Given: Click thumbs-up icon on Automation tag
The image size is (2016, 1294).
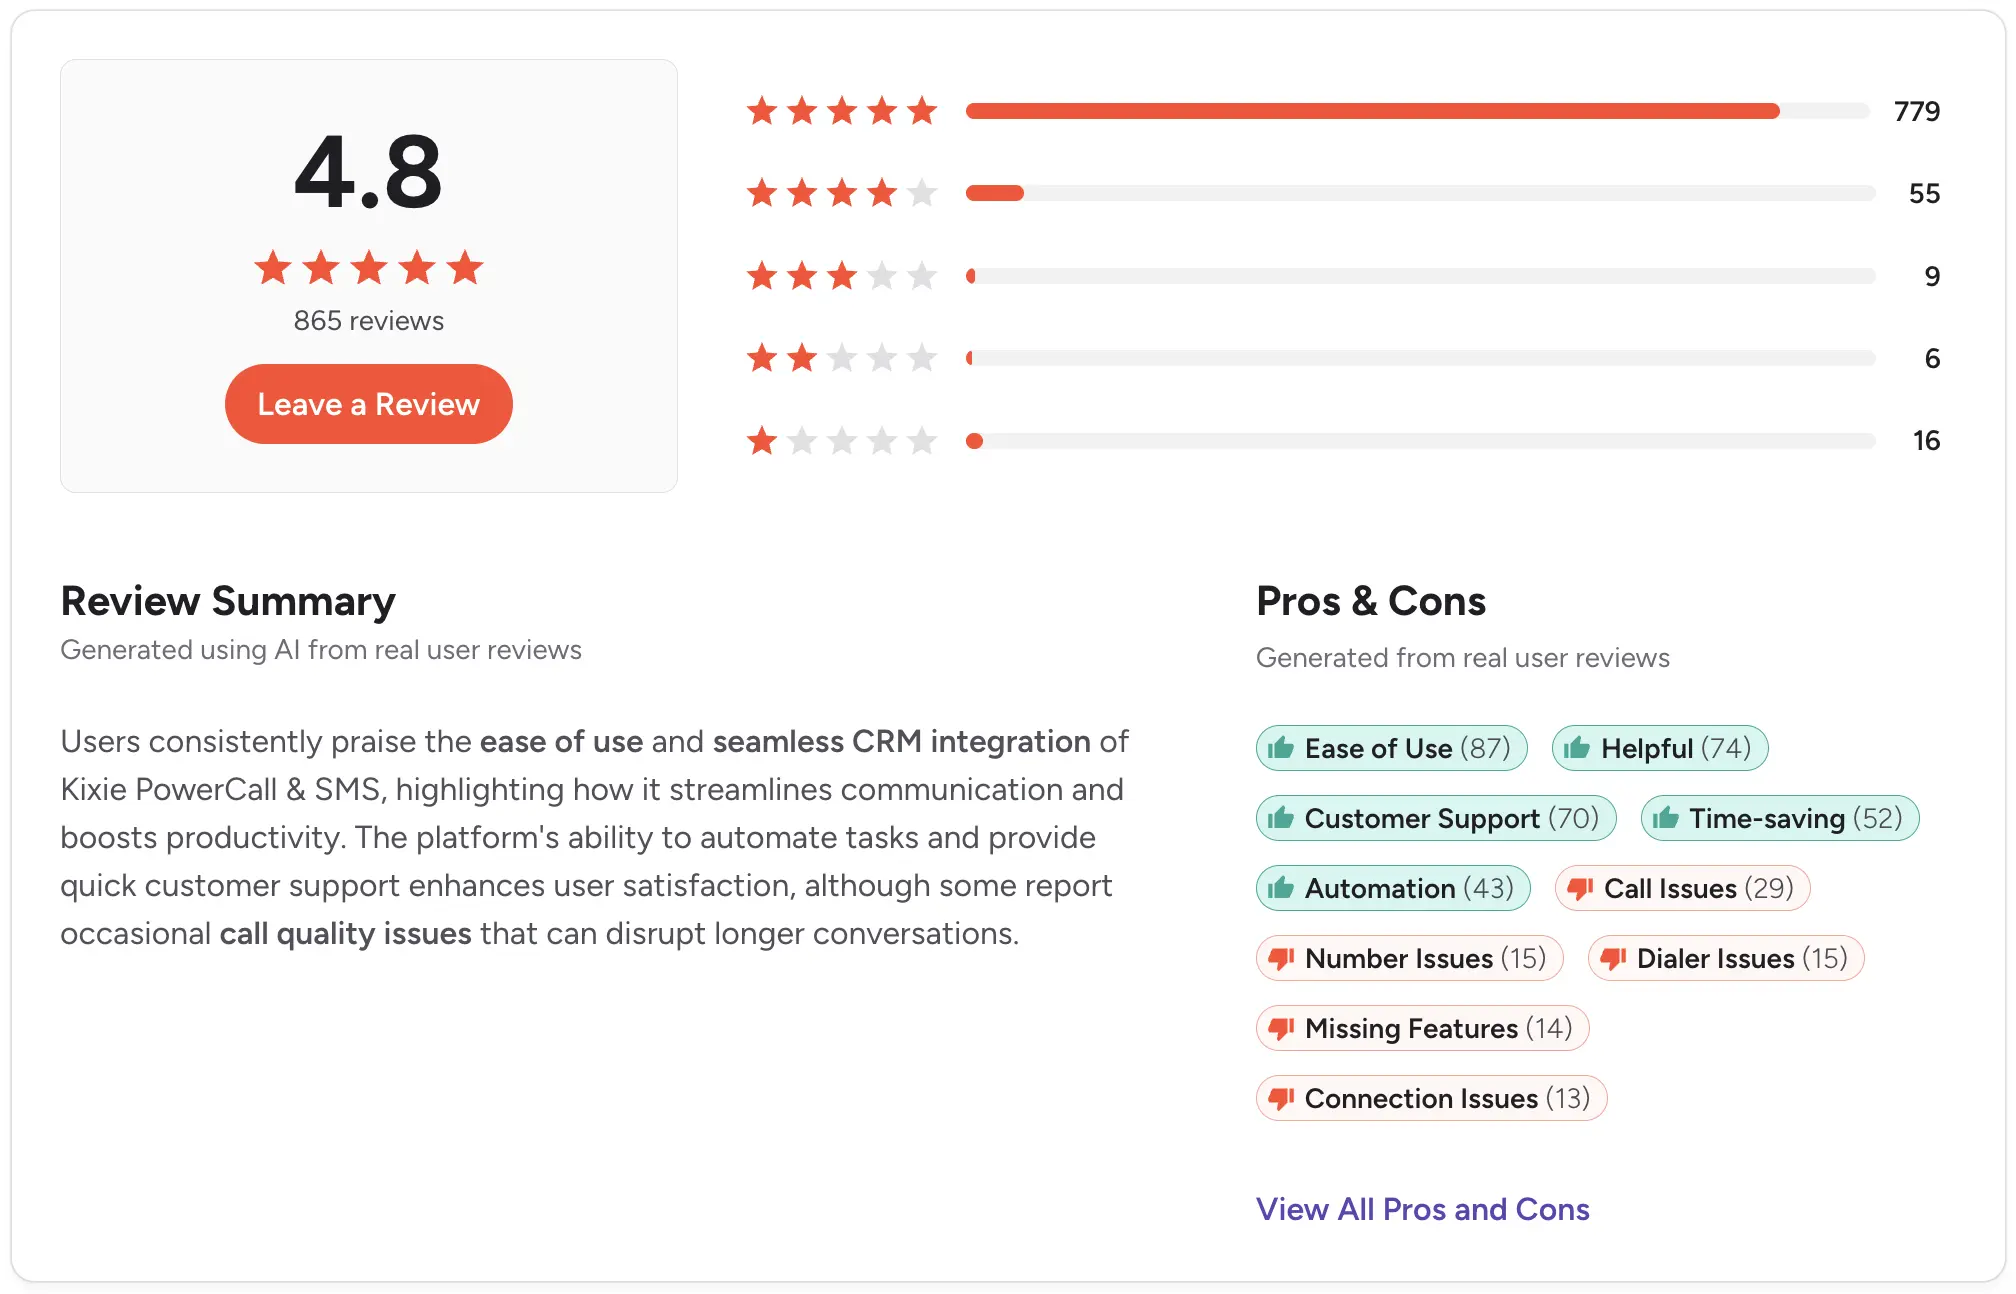Looking at the screenshot, I should pos(1281,888).
